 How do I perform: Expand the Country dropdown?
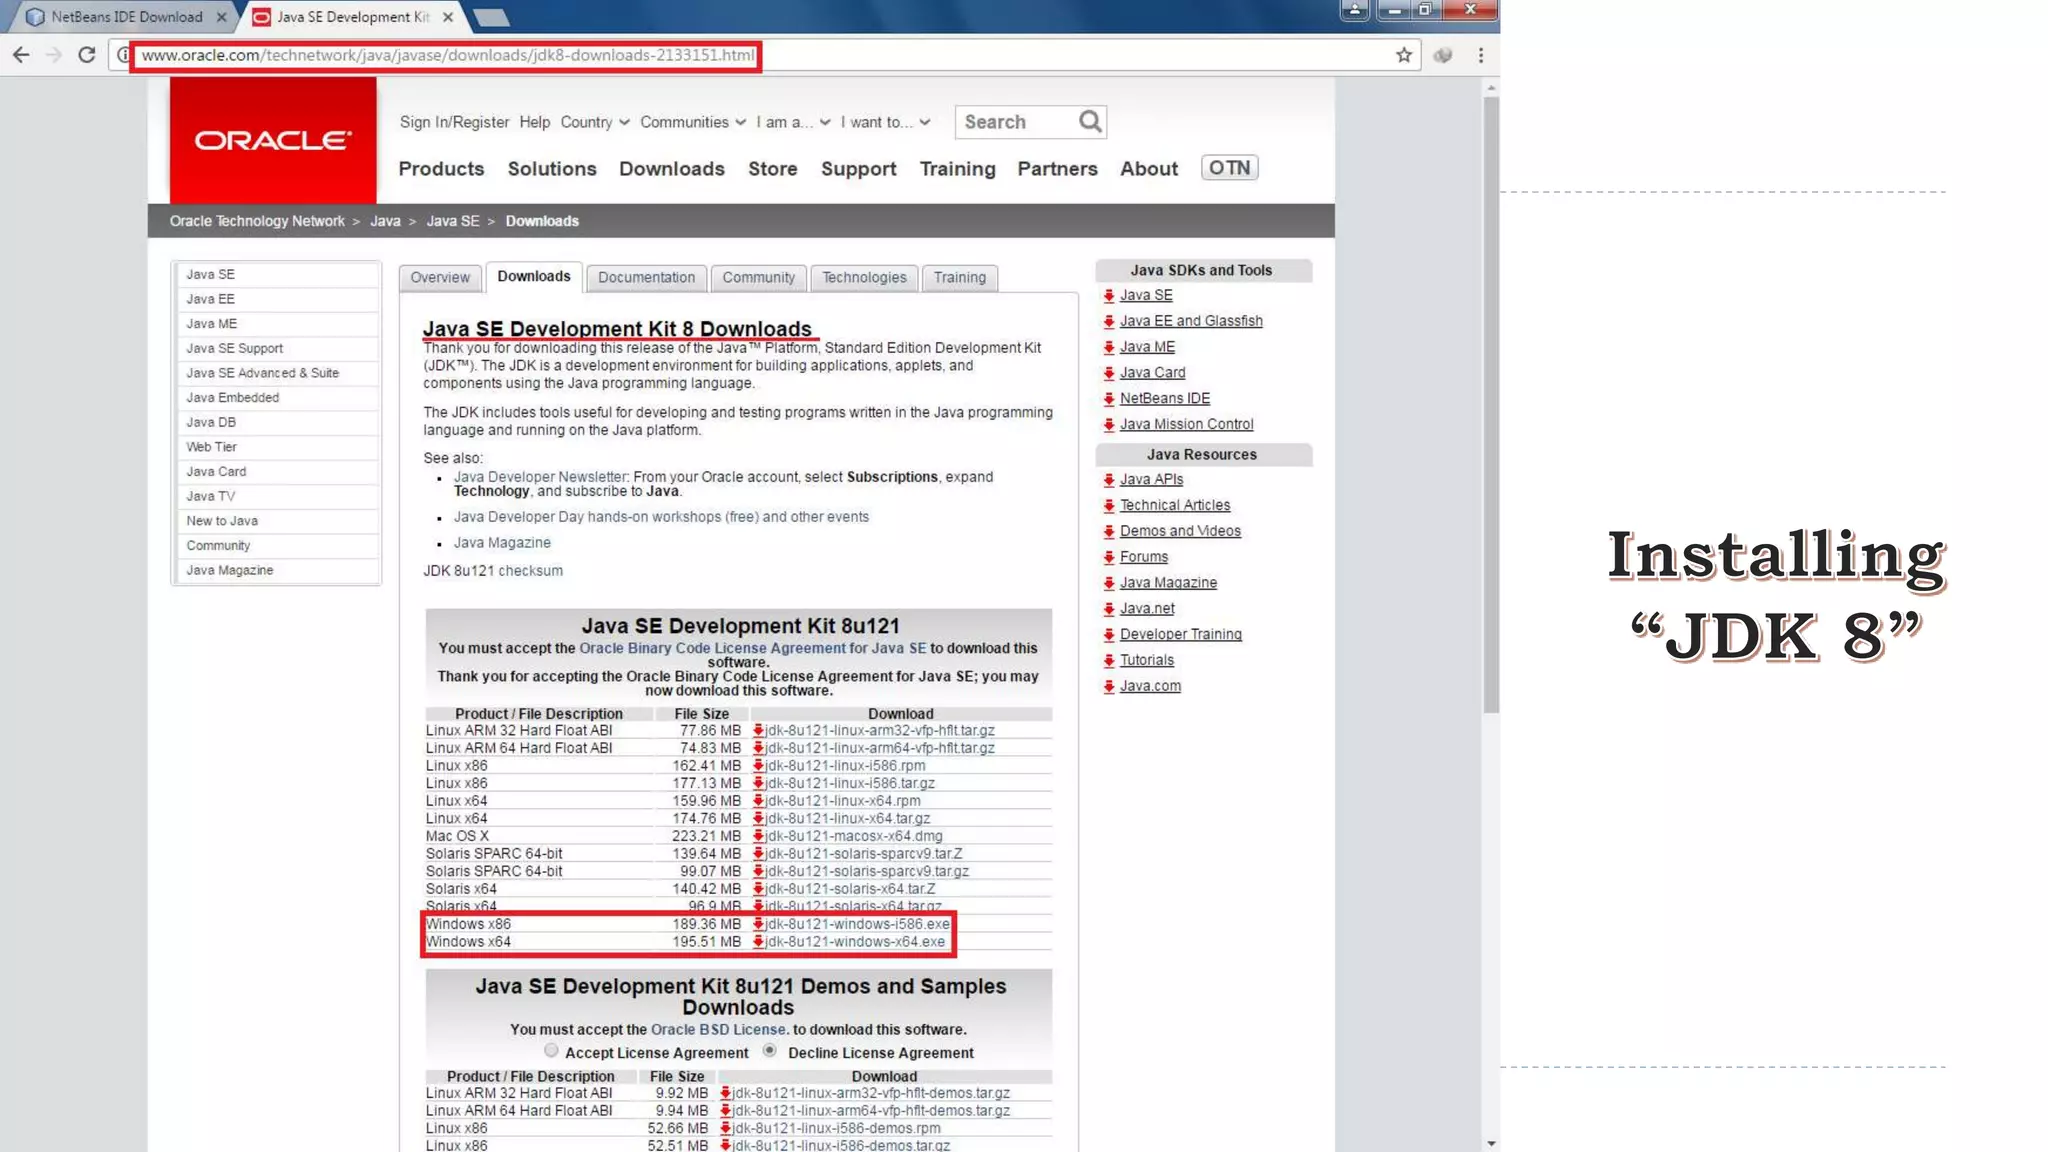point(595,122)
